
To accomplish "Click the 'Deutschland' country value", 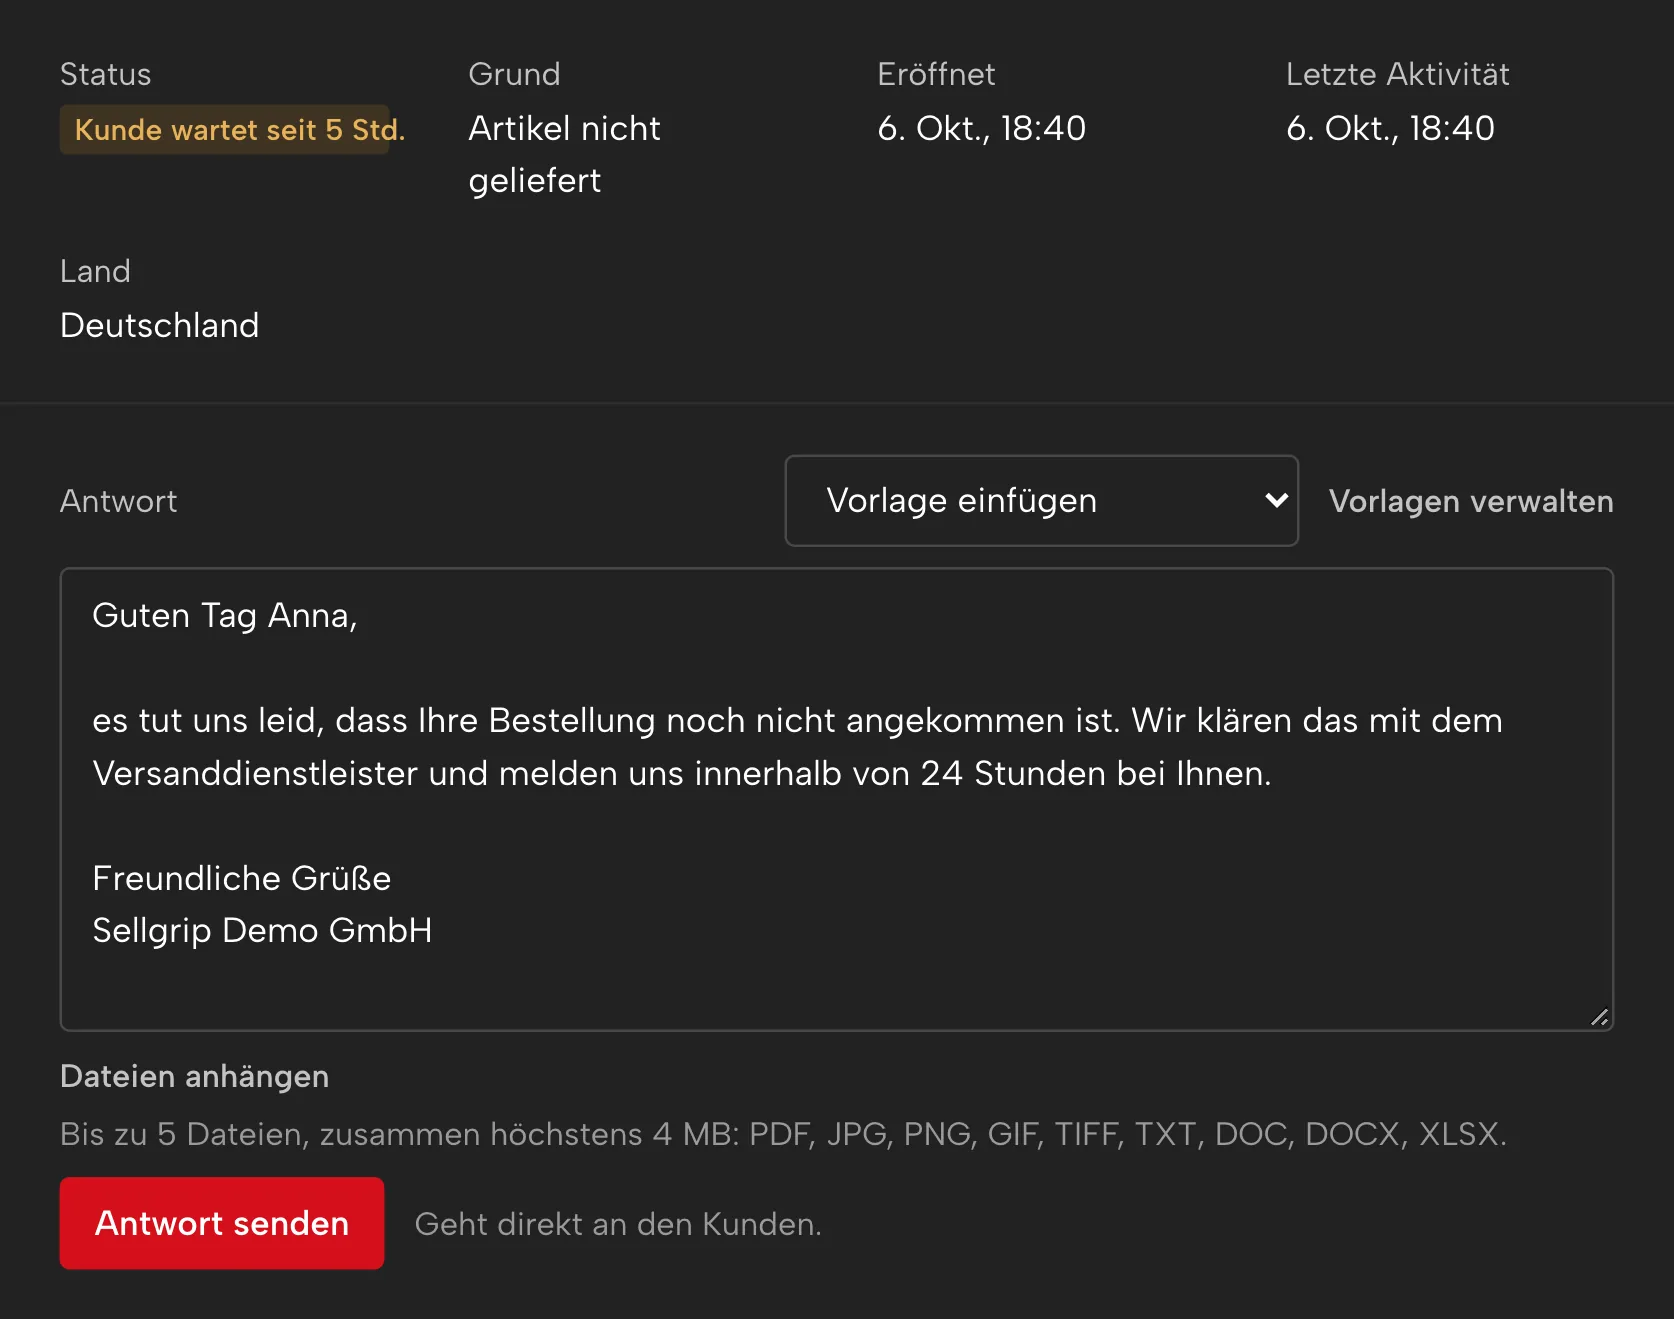I will pos(160,325).
